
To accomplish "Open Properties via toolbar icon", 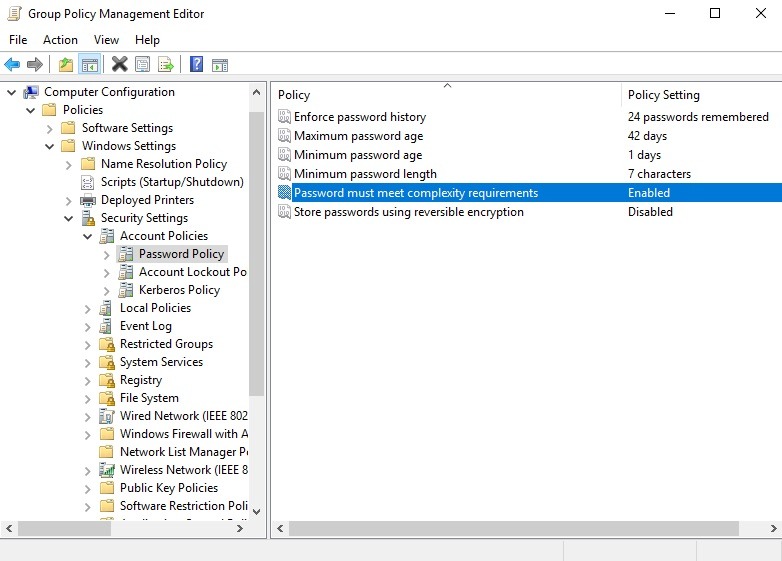I will coord(143,65).
